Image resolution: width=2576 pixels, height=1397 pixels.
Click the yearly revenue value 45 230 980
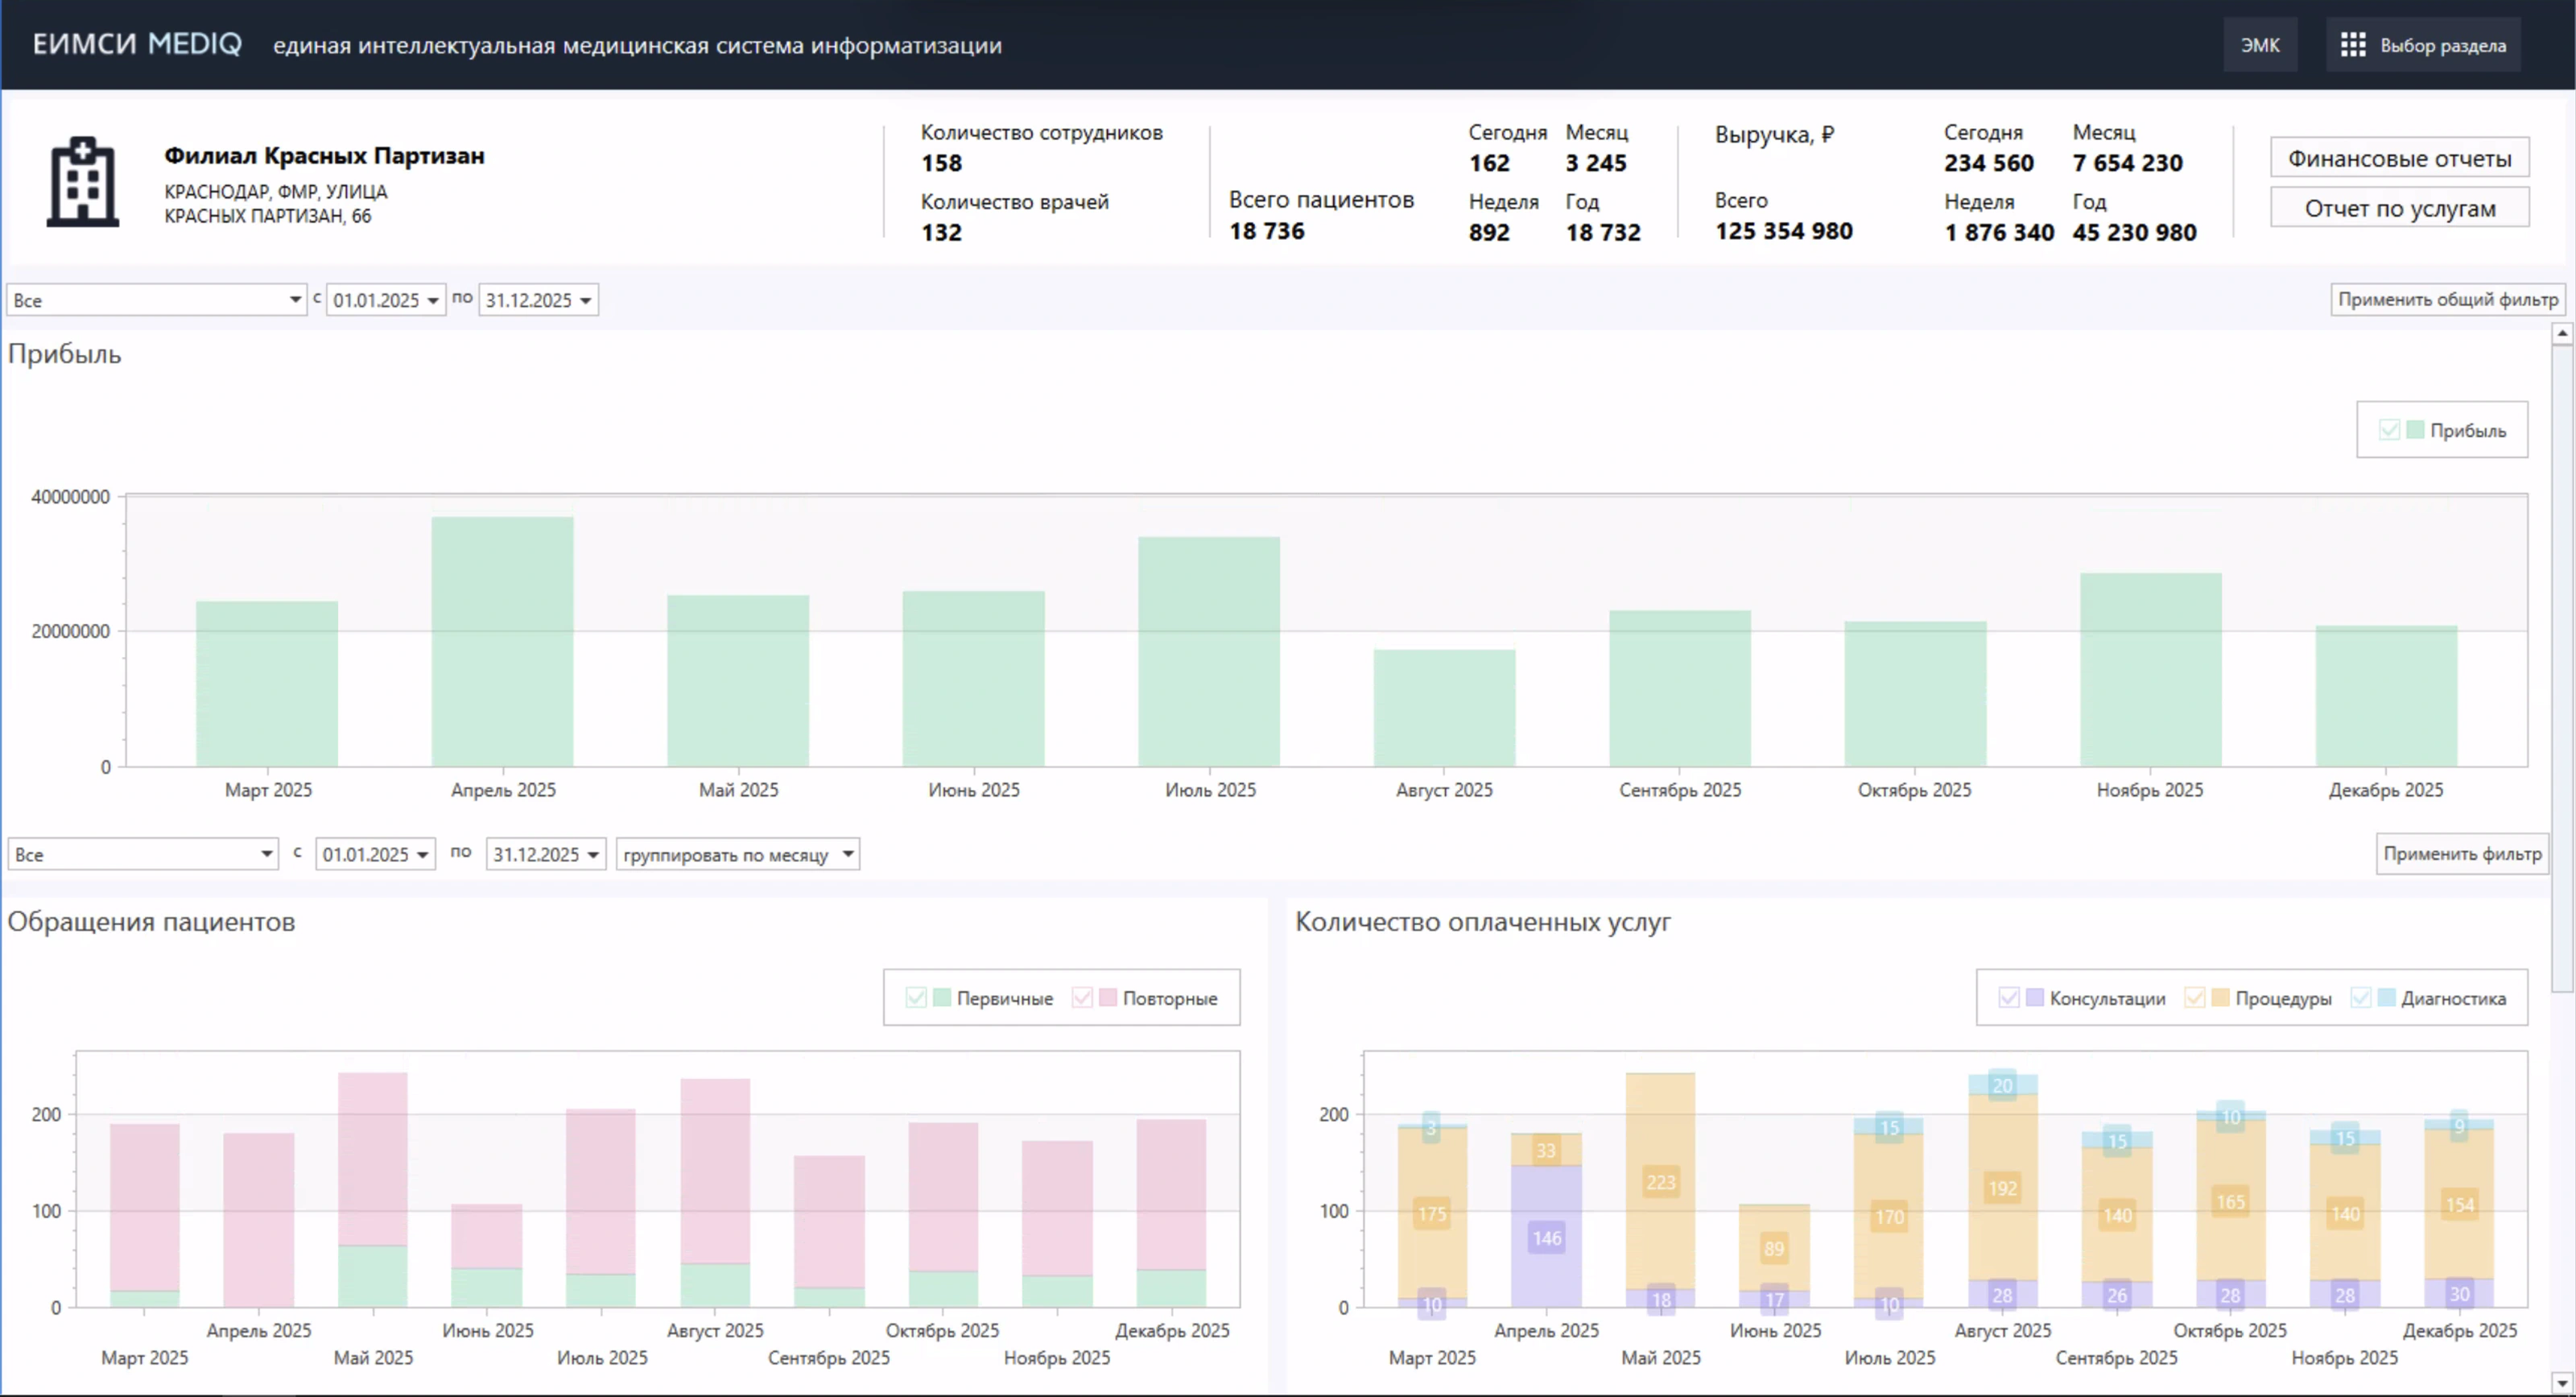2134,232
